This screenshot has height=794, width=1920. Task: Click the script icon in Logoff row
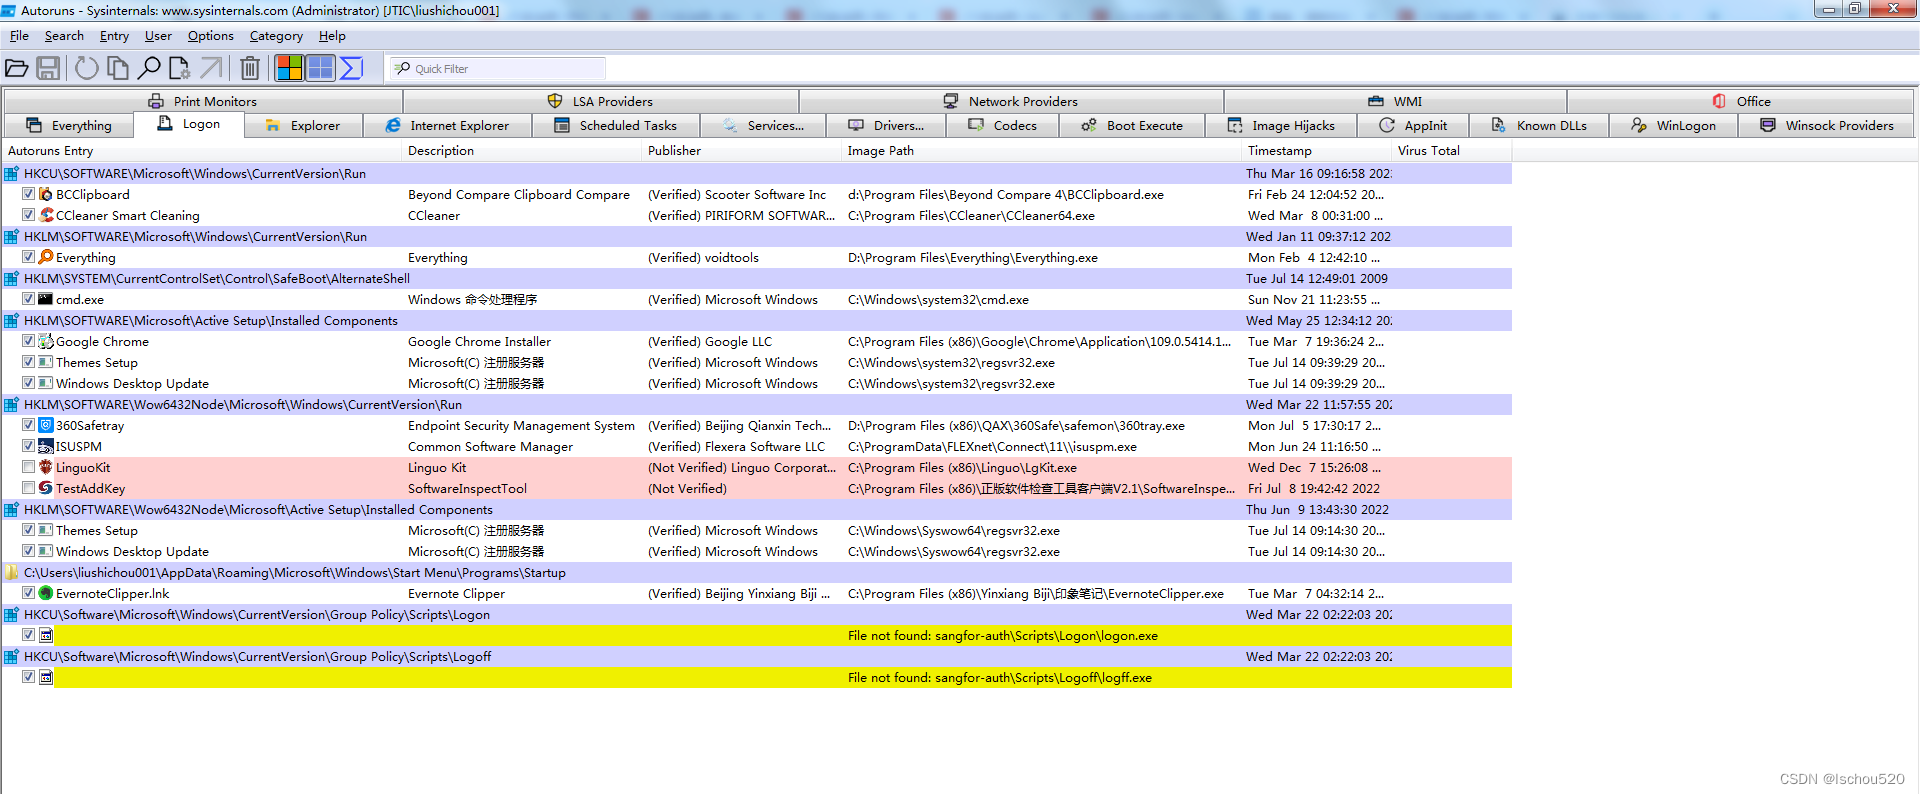(46, 677)
